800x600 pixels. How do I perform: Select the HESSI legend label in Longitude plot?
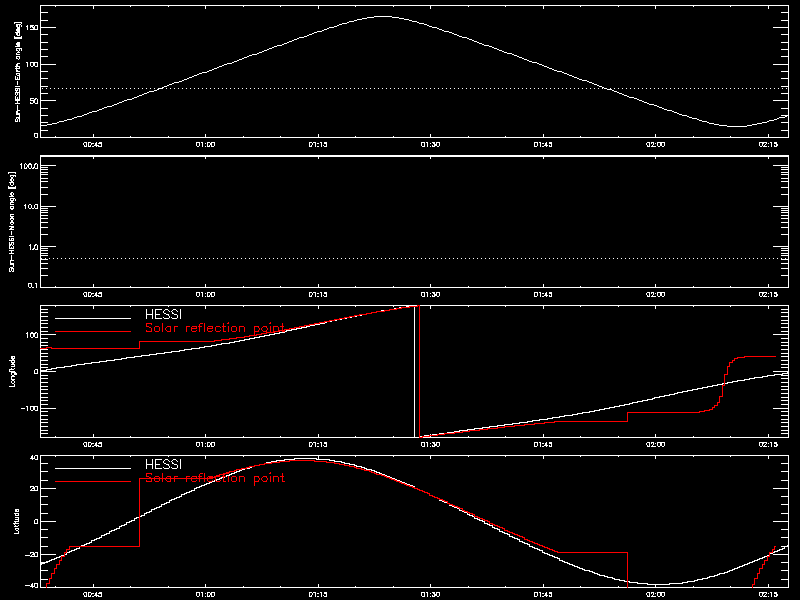click(x=163, y=314)
